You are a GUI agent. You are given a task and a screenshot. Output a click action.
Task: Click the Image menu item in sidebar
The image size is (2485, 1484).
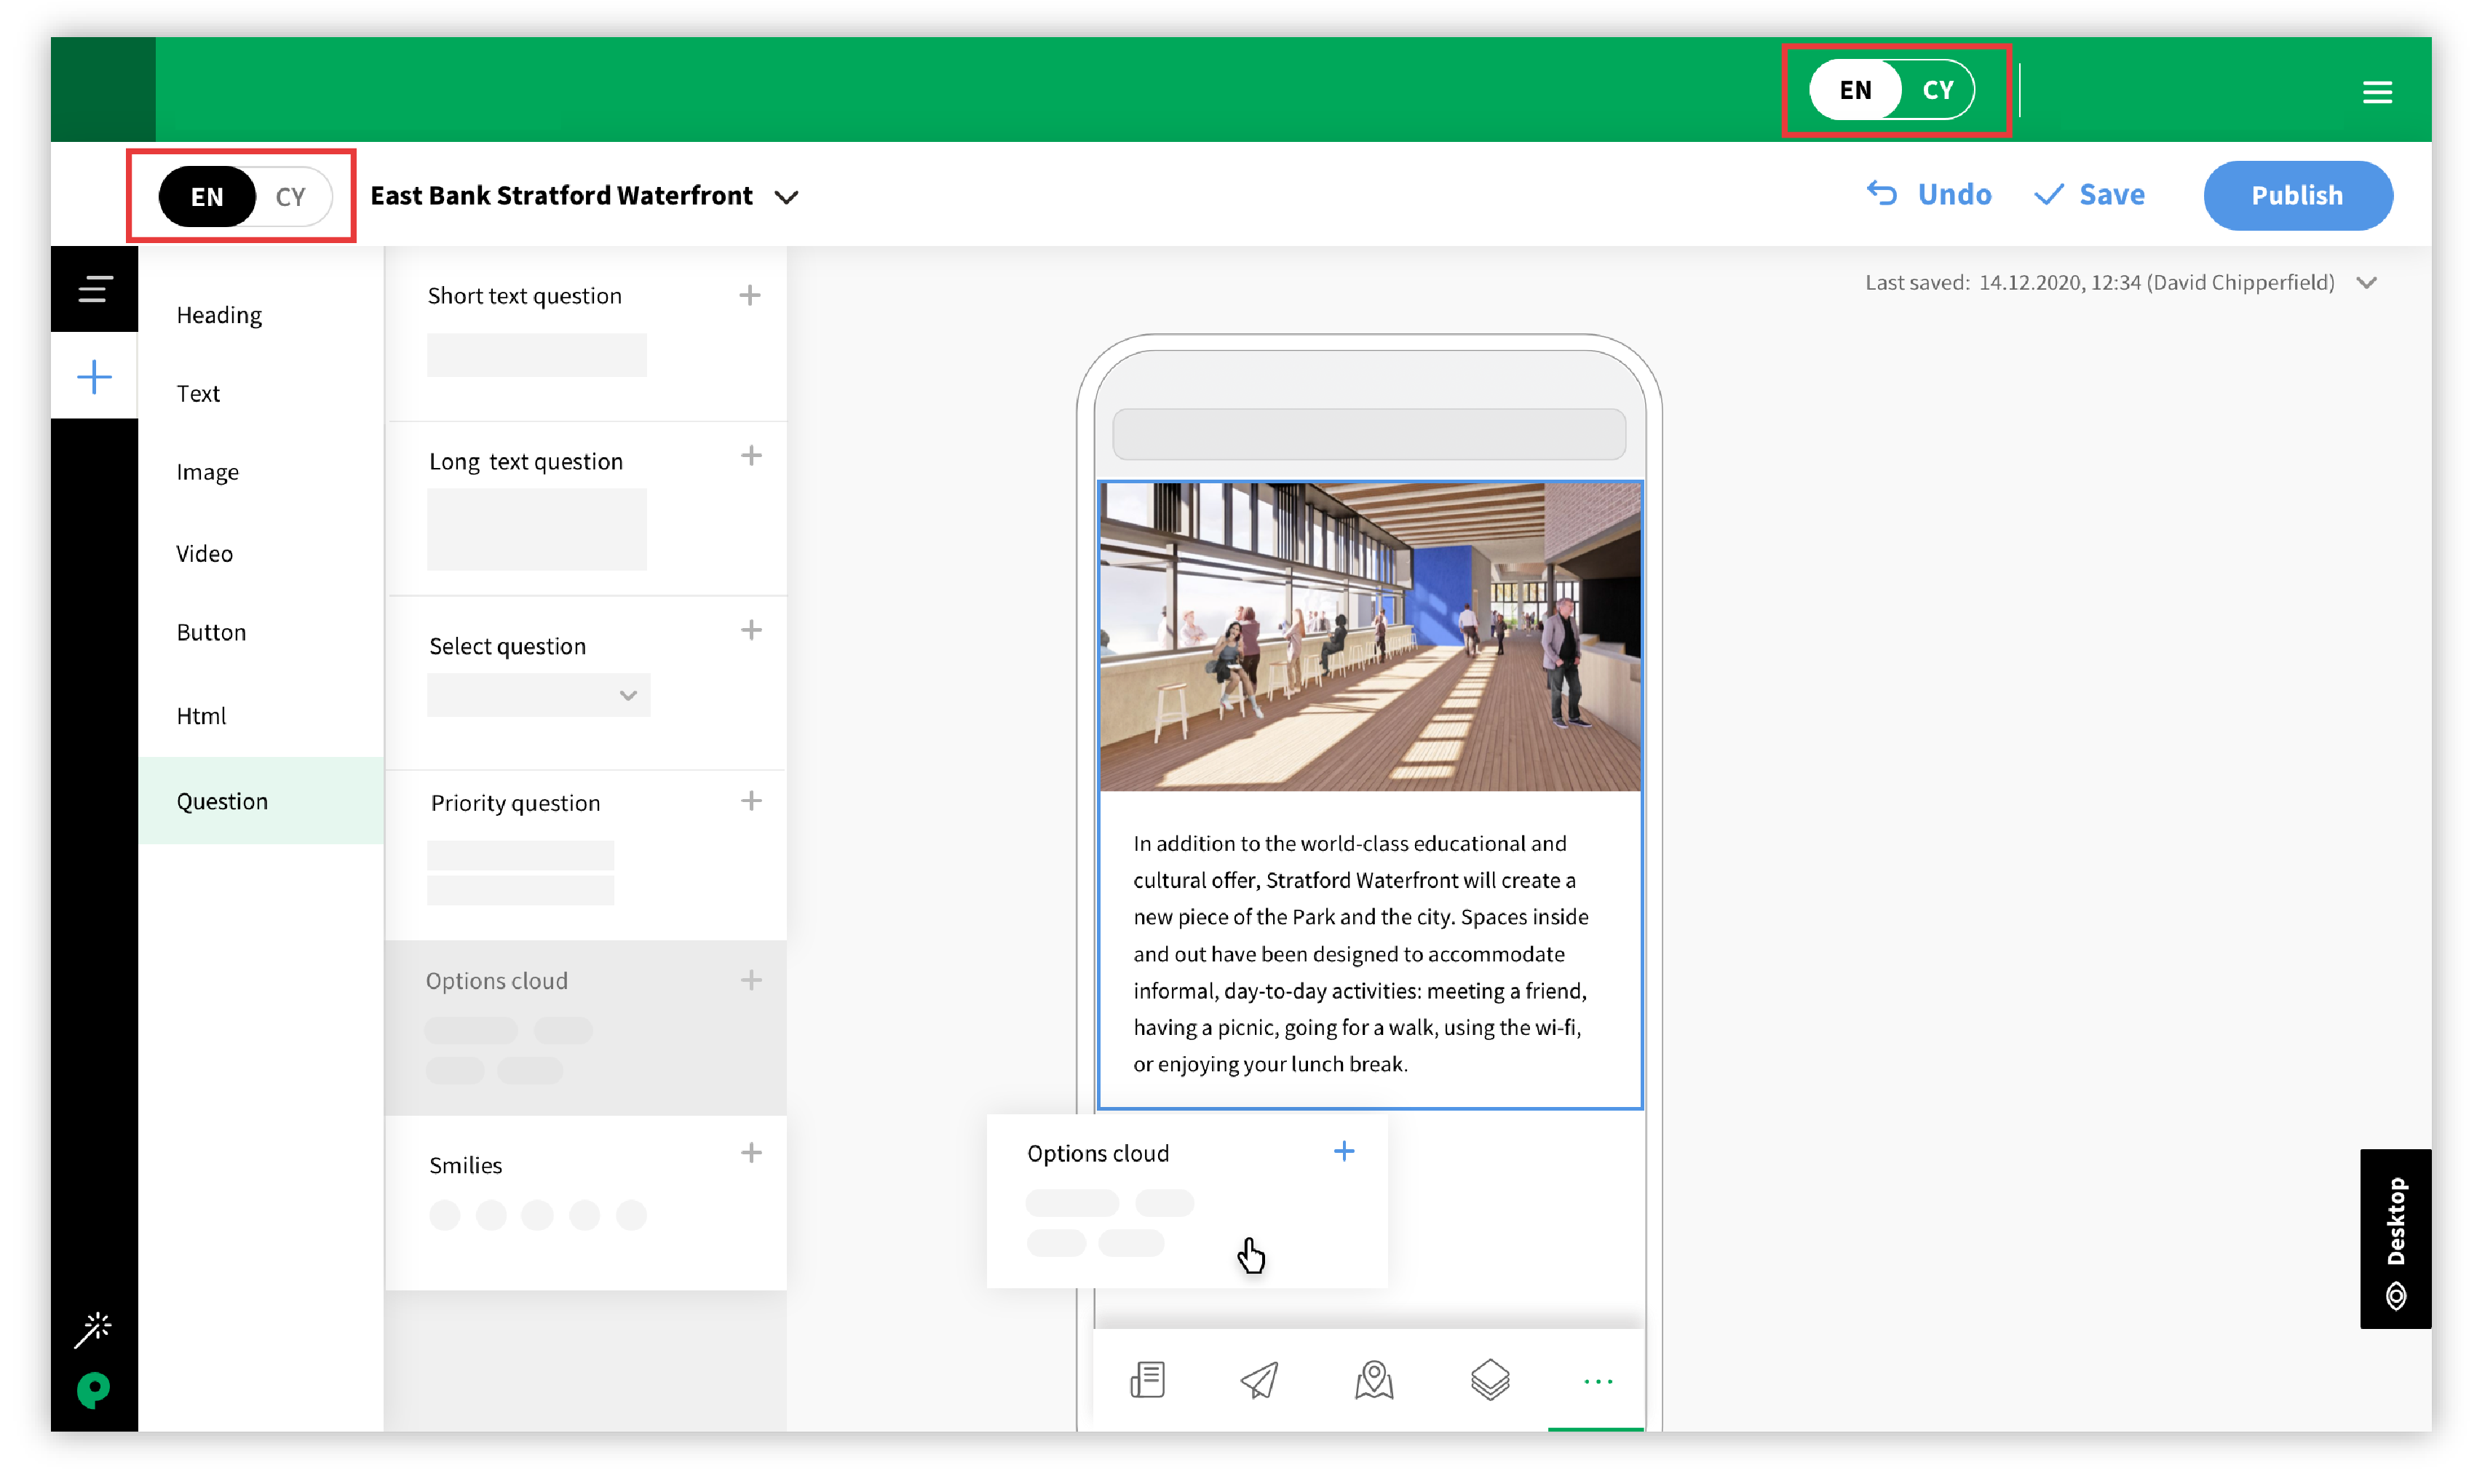207,472
